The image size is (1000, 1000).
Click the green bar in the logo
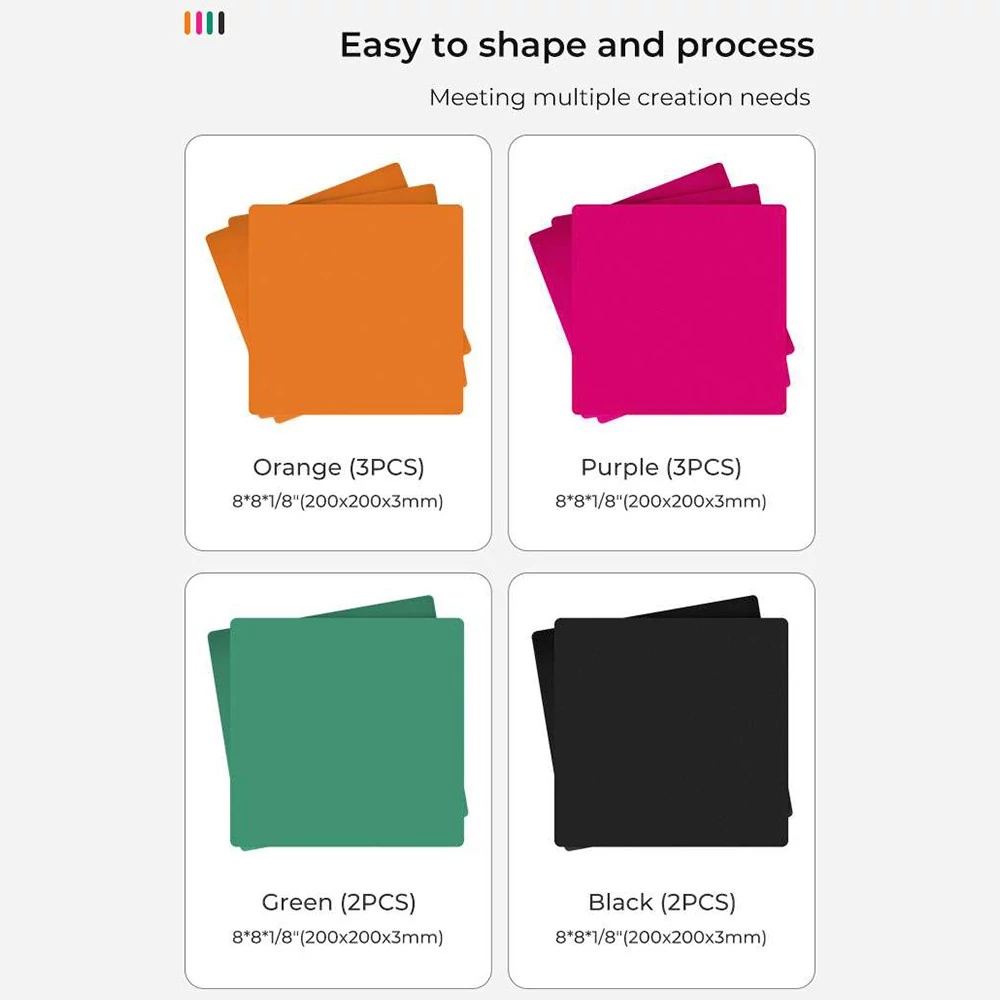[x=210, y=23]
